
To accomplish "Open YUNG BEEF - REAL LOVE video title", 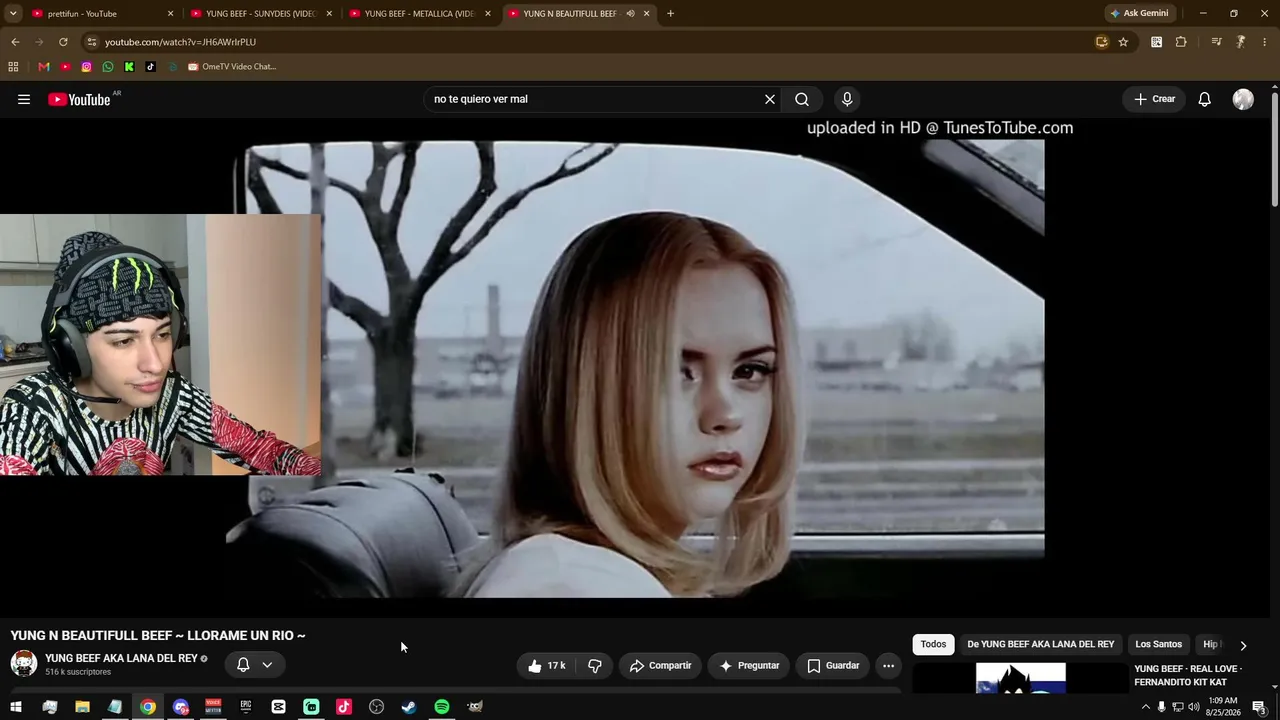I will [1188, 675].
